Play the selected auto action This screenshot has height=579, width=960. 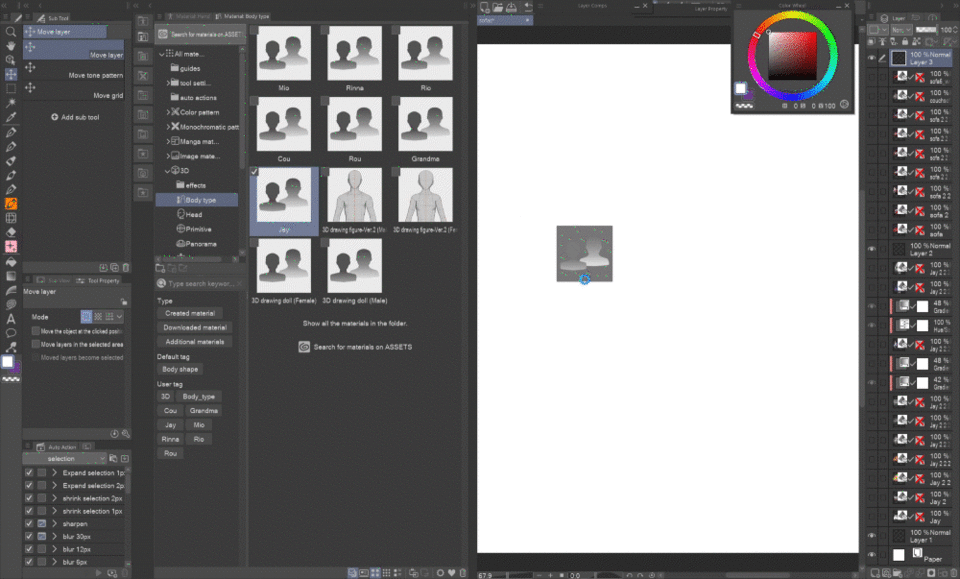[99, 573]
